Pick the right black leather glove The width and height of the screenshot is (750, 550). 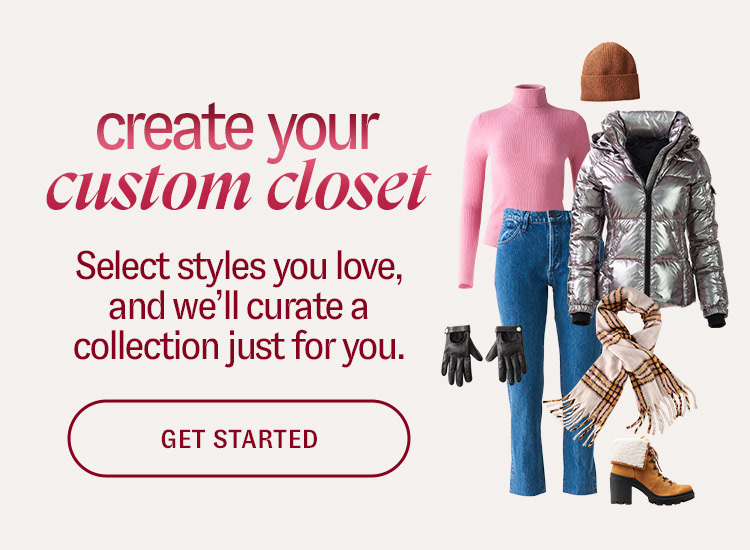507,354
